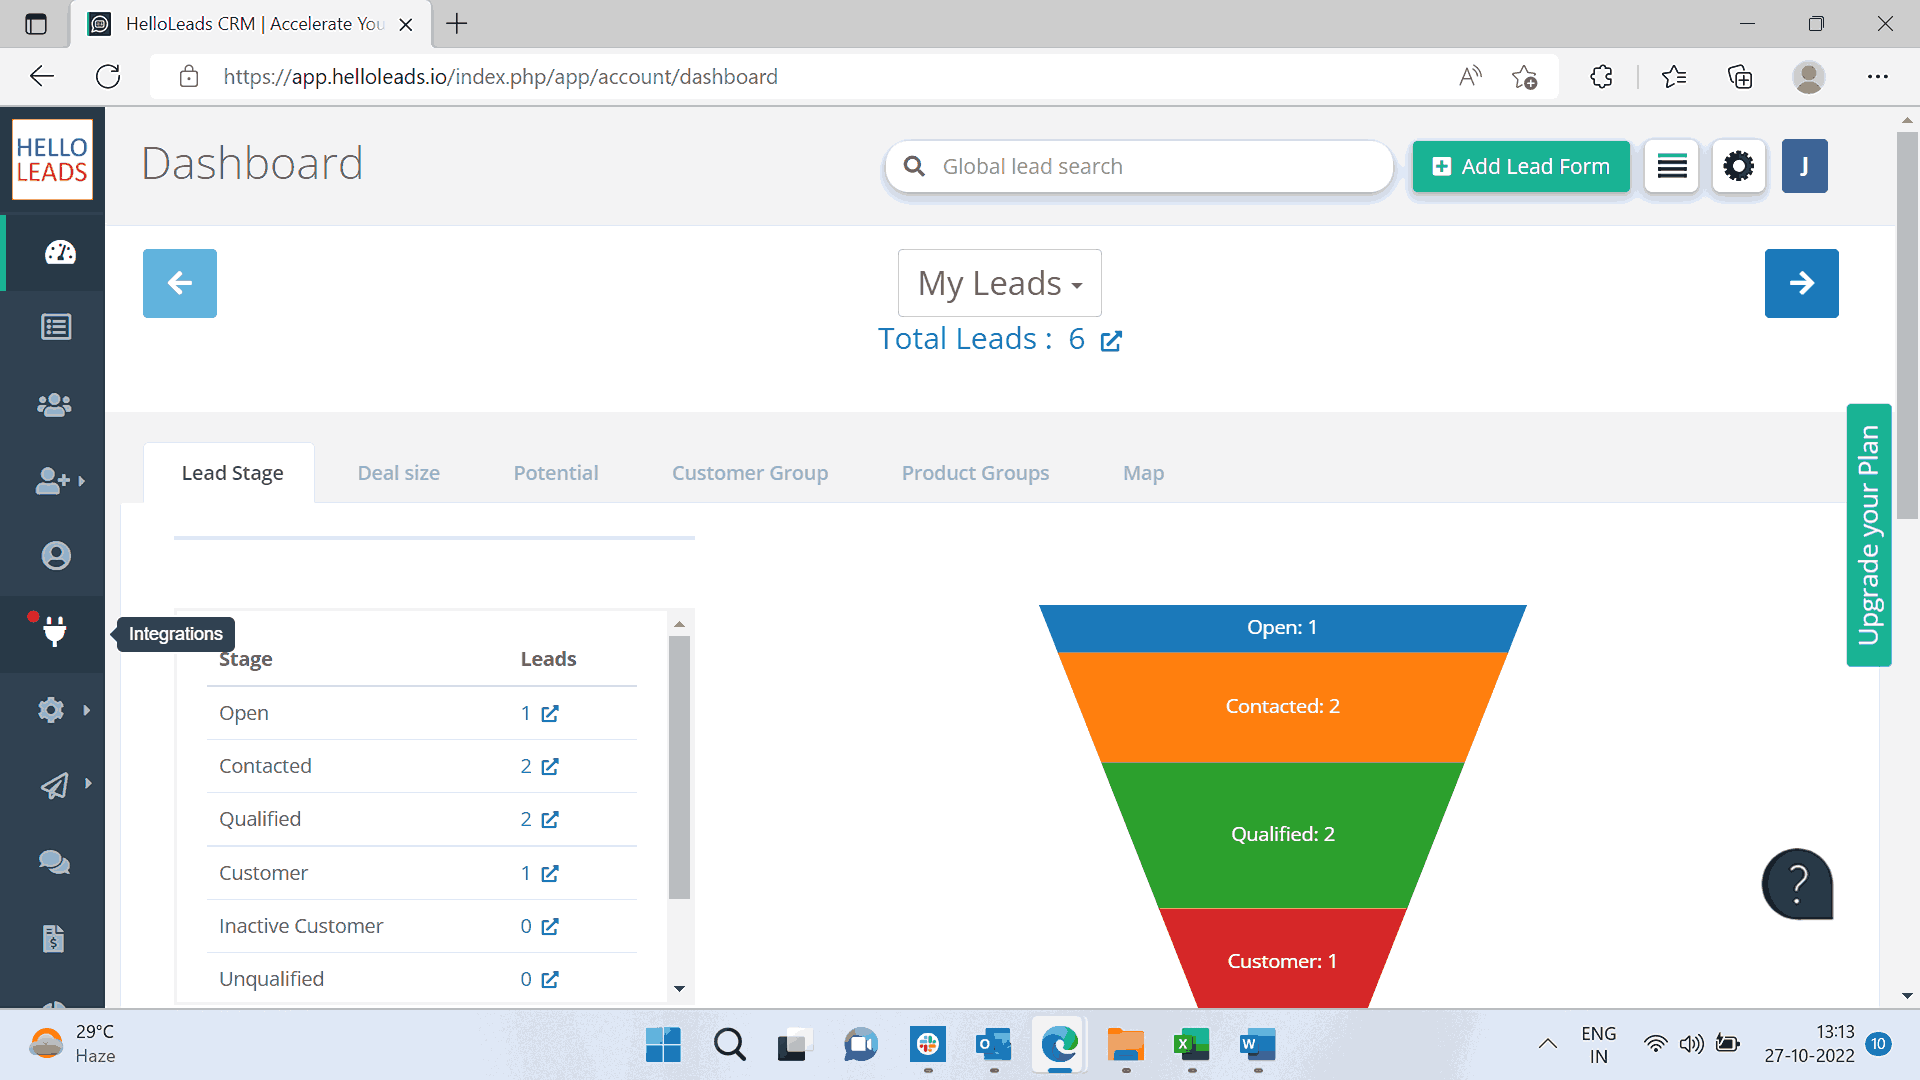The image size is (1920, 1080).
Task: Click the browser refresh button
Action: click(x=108, y=77)
